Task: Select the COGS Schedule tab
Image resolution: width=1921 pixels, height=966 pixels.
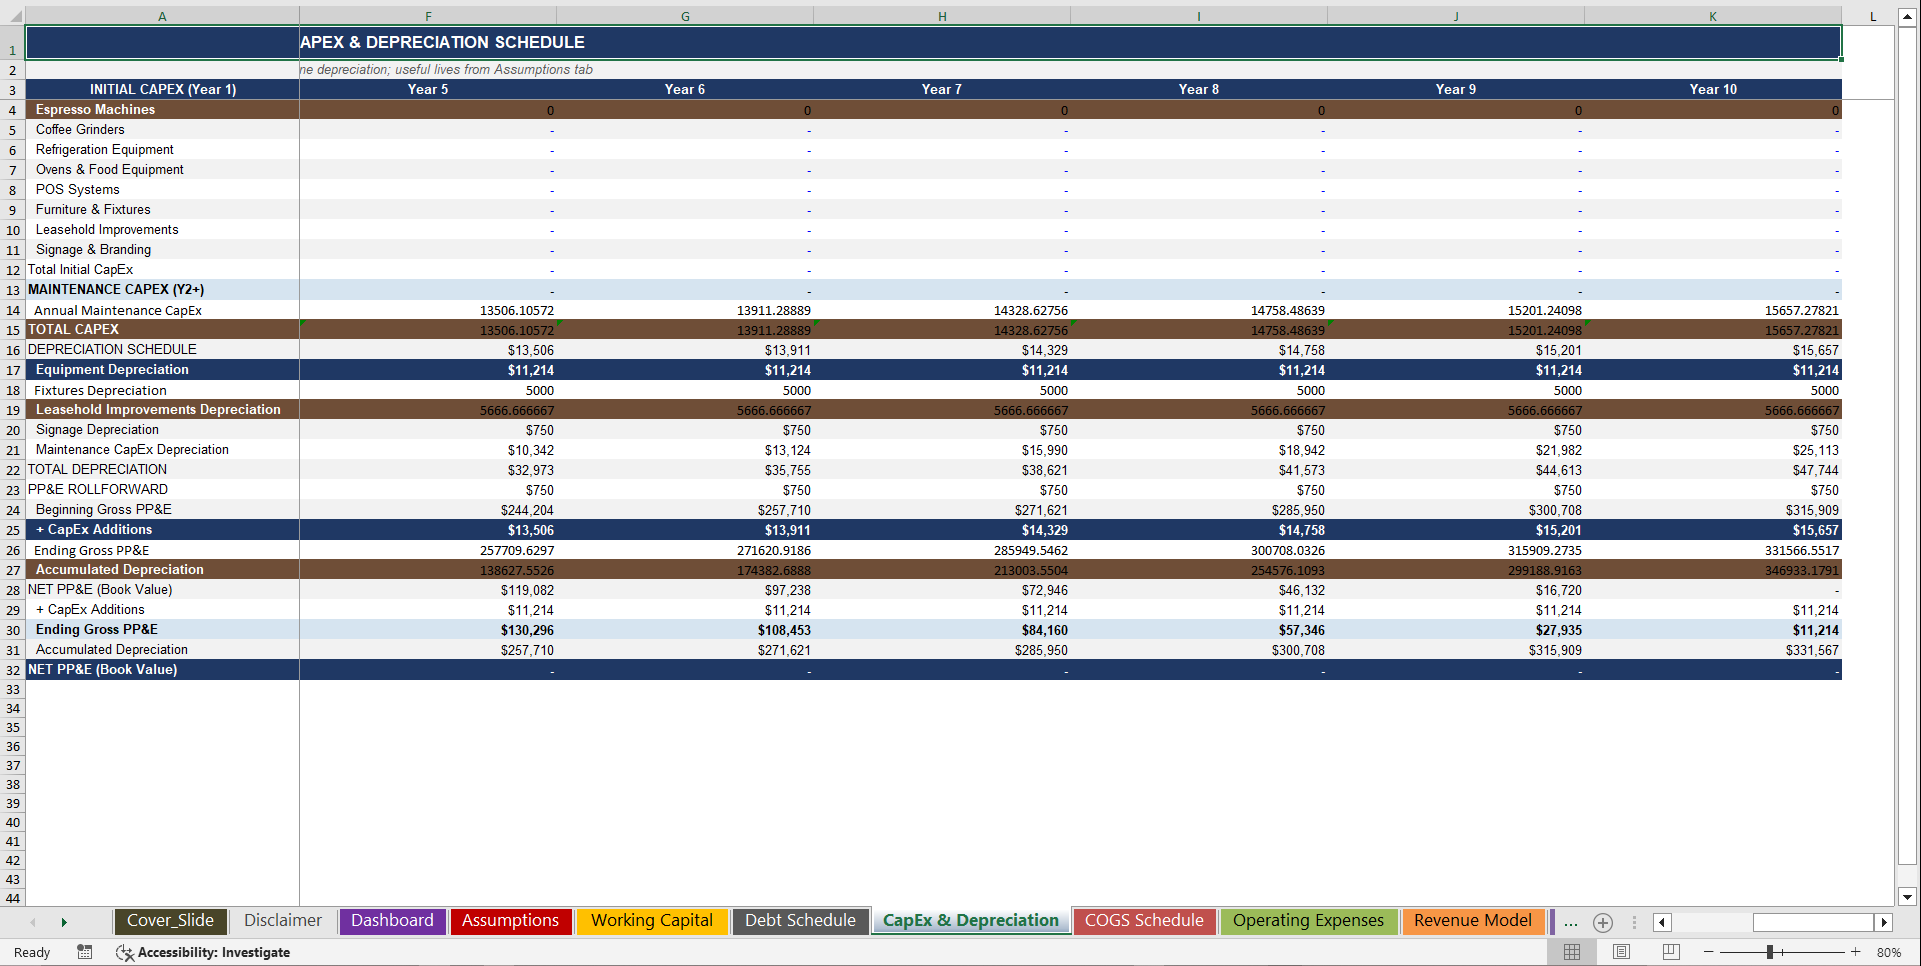Action: (1144, 921)
